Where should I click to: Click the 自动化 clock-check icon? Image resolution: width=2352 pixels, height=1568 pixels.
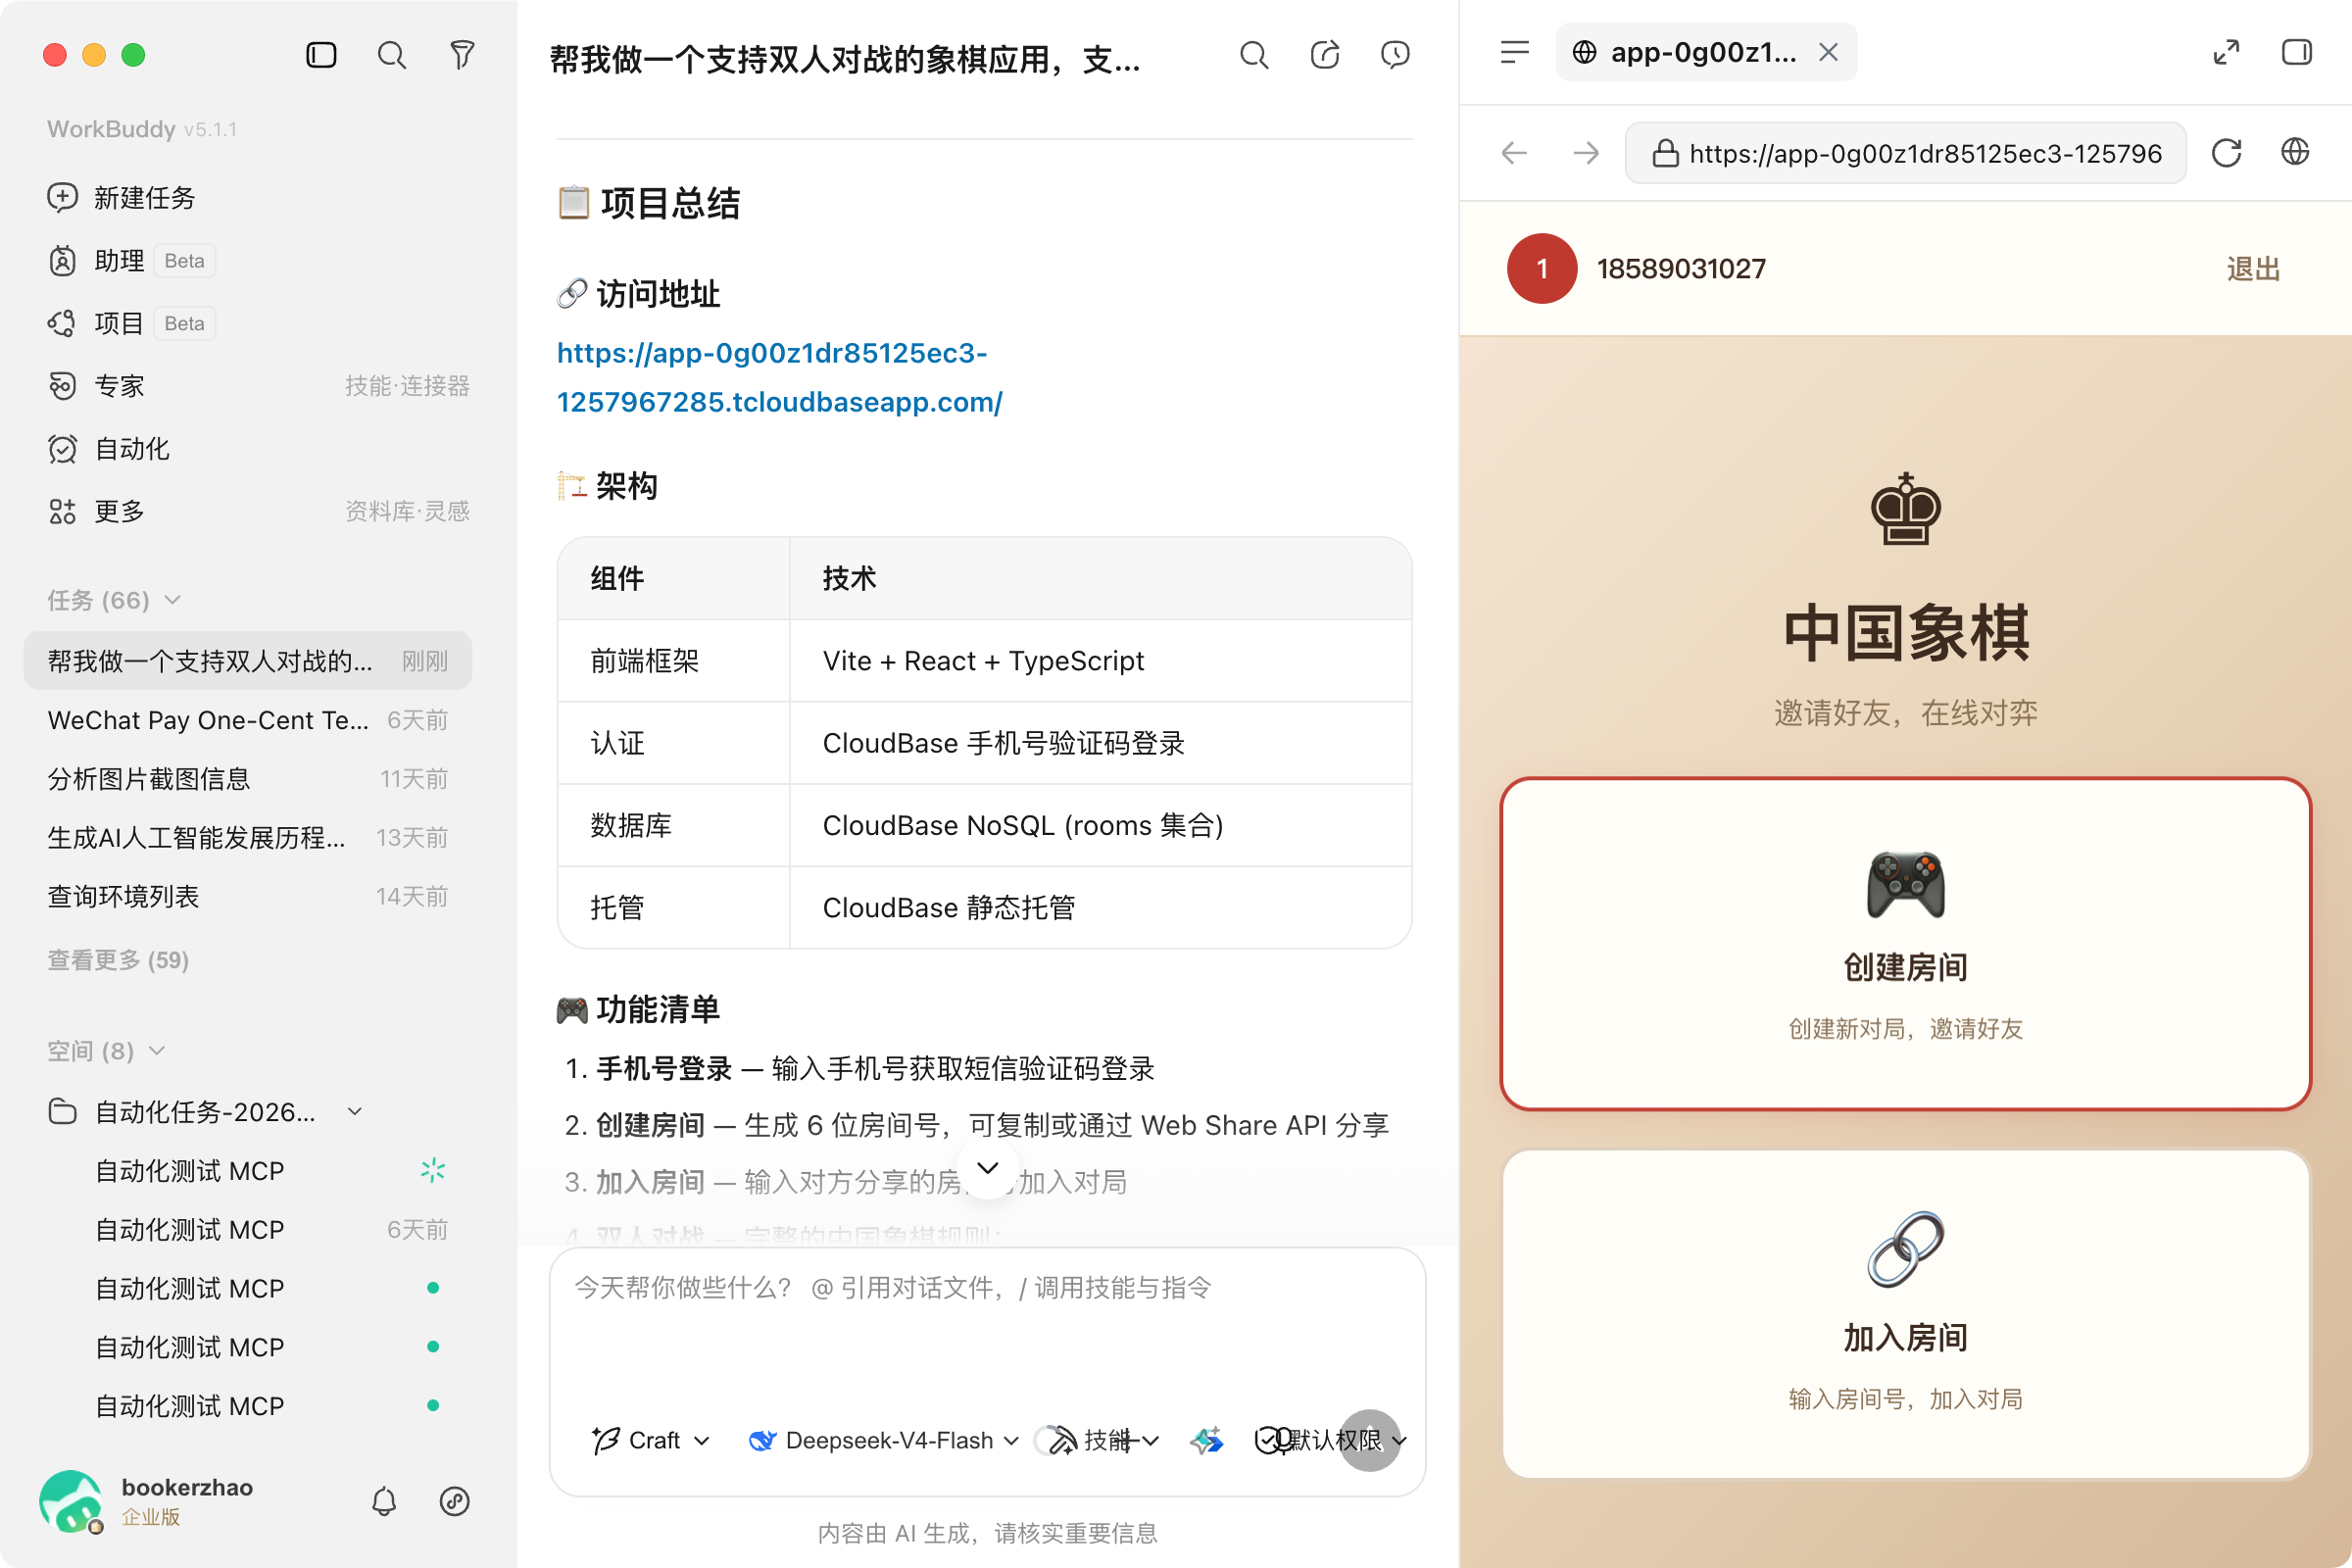[x=62, y=449]
